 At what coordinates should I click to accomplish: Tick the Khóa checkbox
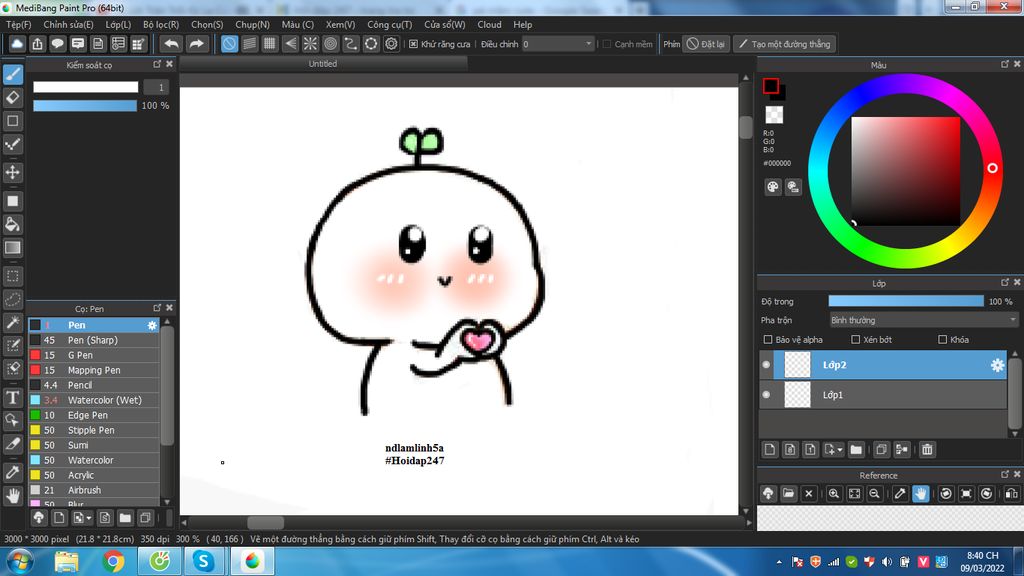[942, 340]
